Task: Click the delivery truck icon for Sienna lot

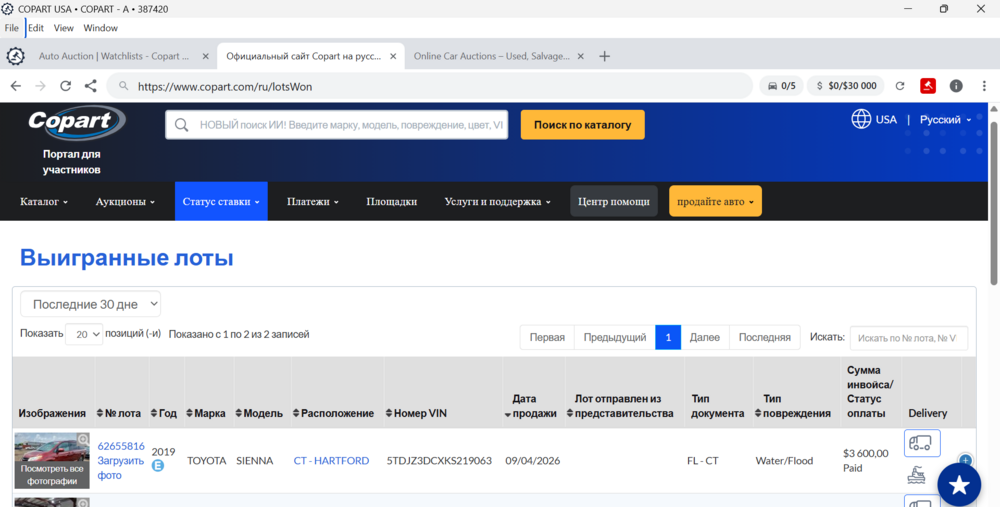Action: [922, 443]
